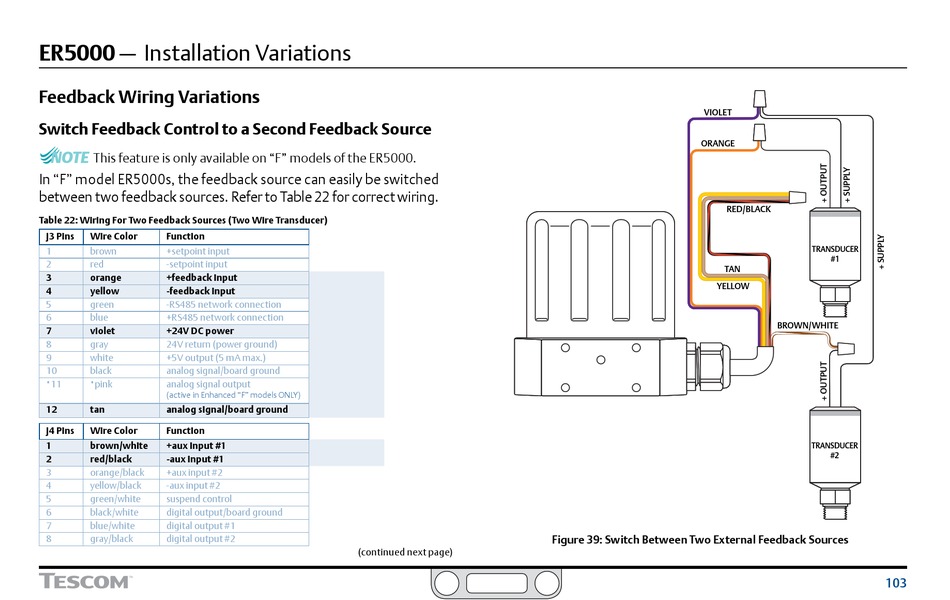Image resolution: width=950 pixels, height=600 pixels.
Task: Click the YELLOW wire label in the diagram
Action: point(732,286)
